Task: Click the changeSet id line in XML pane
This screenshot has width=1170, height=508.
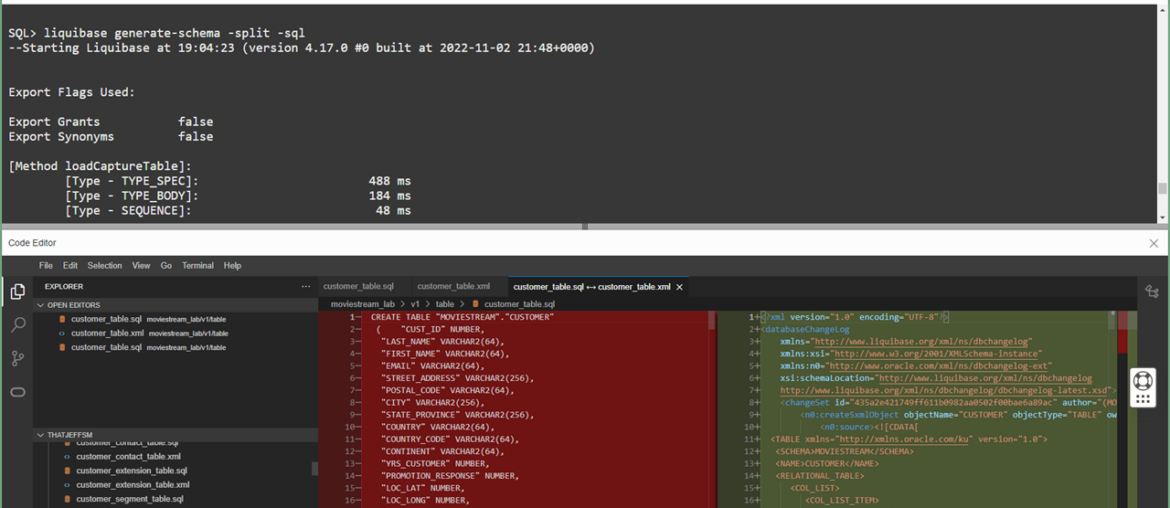Action: pos(948,403)
